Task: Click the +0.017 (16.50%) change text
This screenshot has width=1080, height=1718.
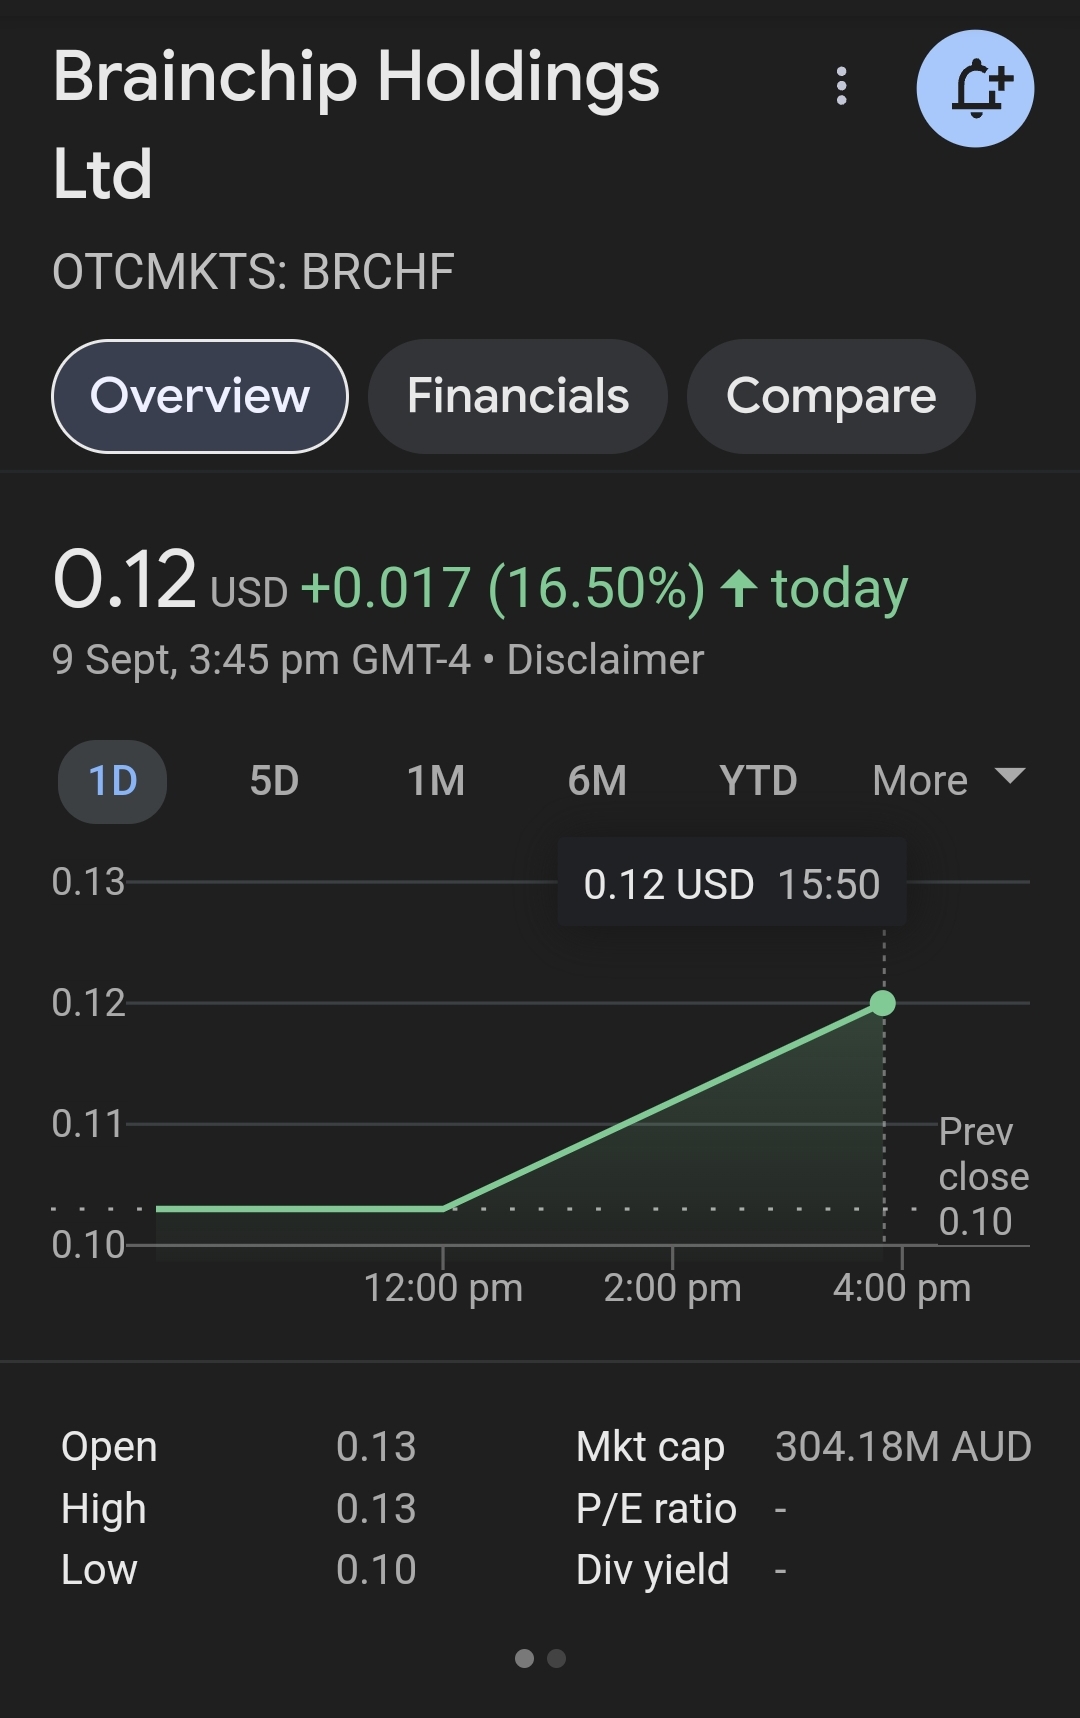Action: 503,588
